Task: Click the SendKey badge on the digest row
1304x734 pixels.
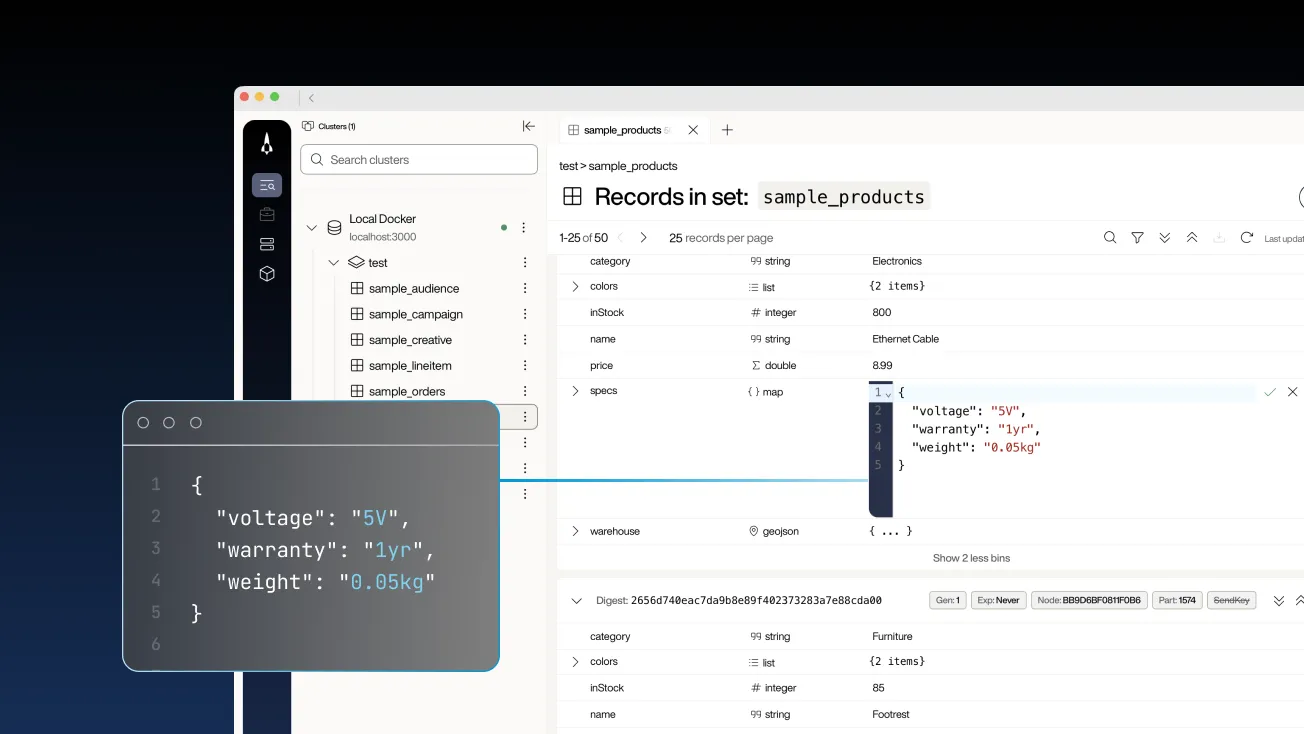Action: click(1231, 600)
